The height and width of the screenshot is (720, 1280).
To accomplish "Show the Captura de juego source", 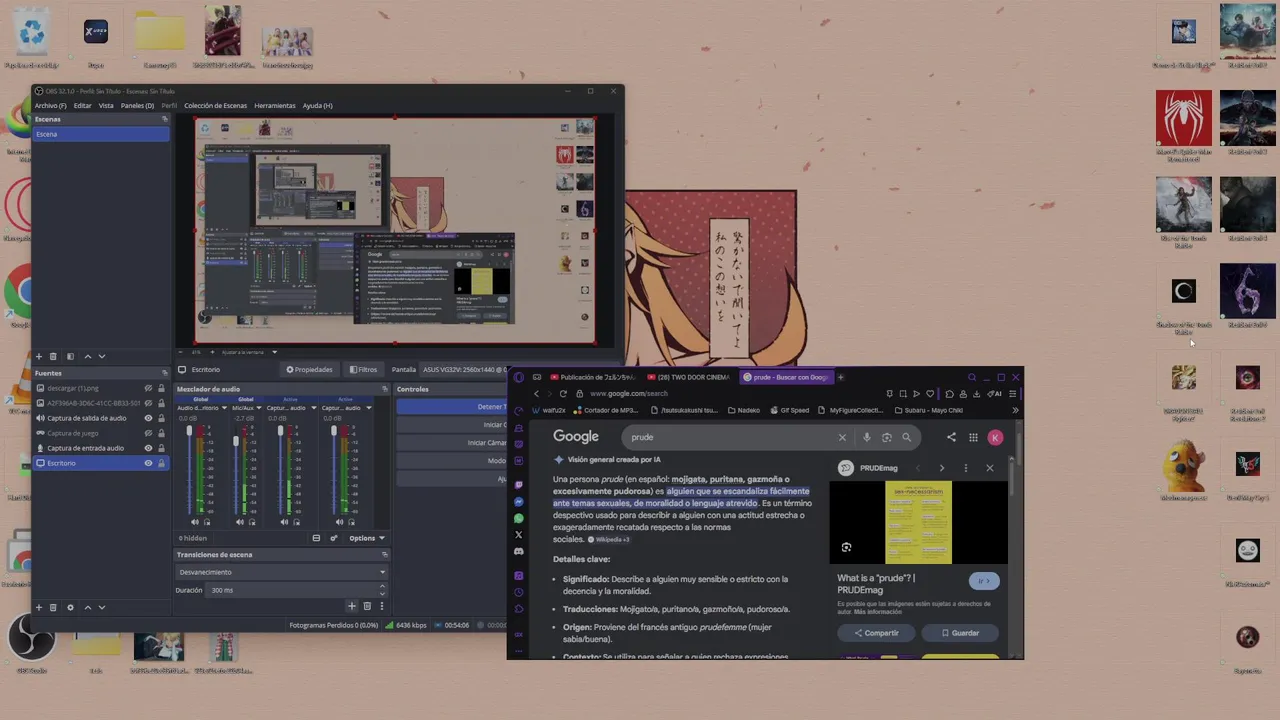I will point(148,433).
